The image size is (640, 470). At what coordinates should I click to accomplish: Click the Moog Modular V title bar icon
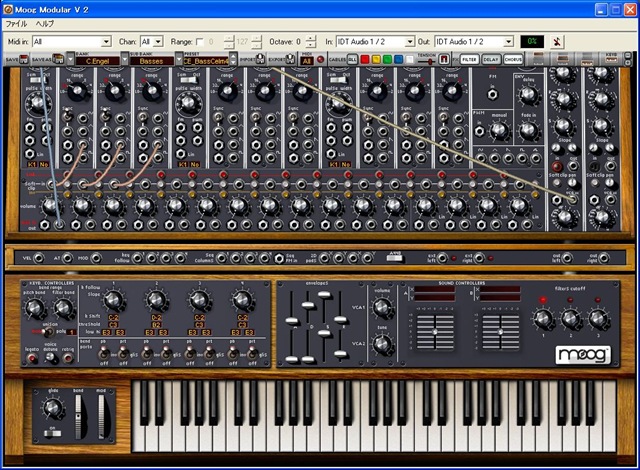pos(8,9)
